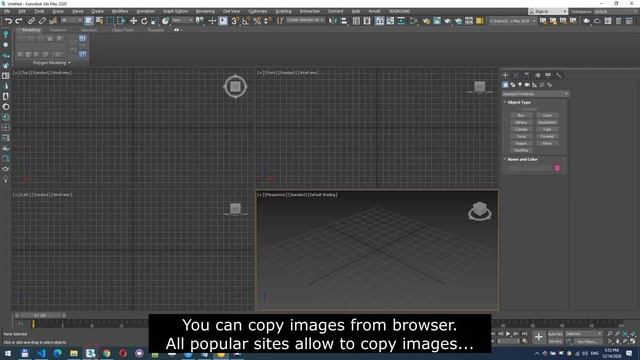Viewport: 640px width, 360px height.
Task: Choose the Select Object tool
Action: point(89,21)
